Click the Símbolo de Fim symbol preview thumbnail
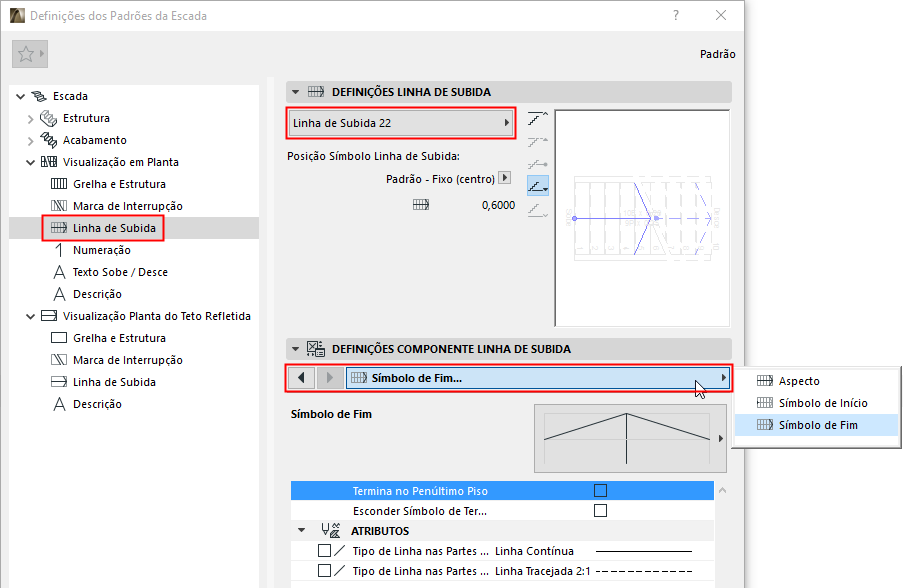Viewport: 903px width, 588px height. pyautogui.click(x=626, y=439)
